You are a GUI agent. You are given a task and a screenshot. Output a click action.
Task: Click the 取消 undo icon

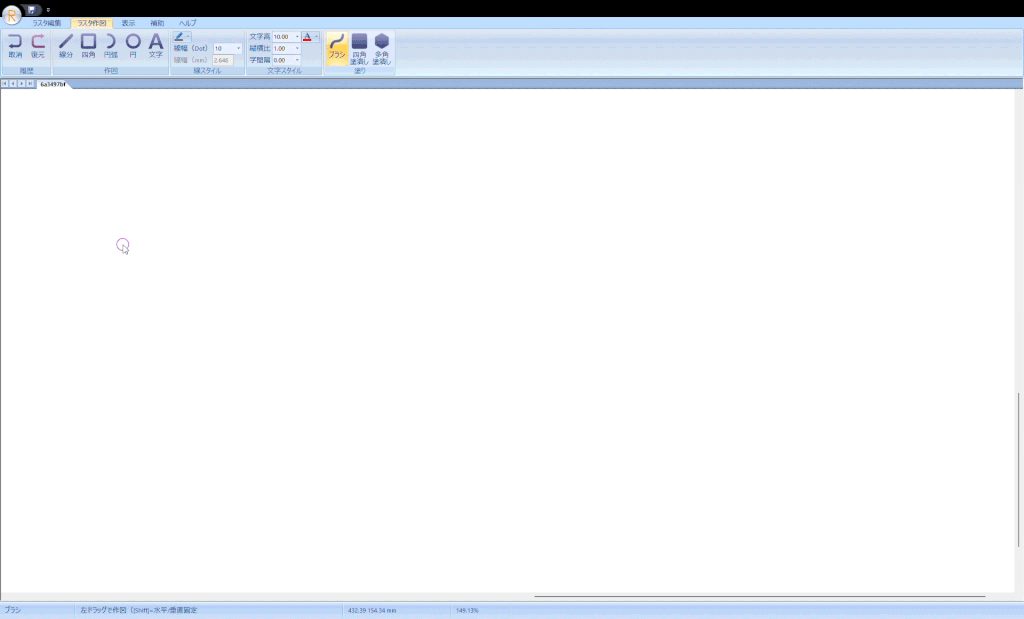[x=15, y=46]
